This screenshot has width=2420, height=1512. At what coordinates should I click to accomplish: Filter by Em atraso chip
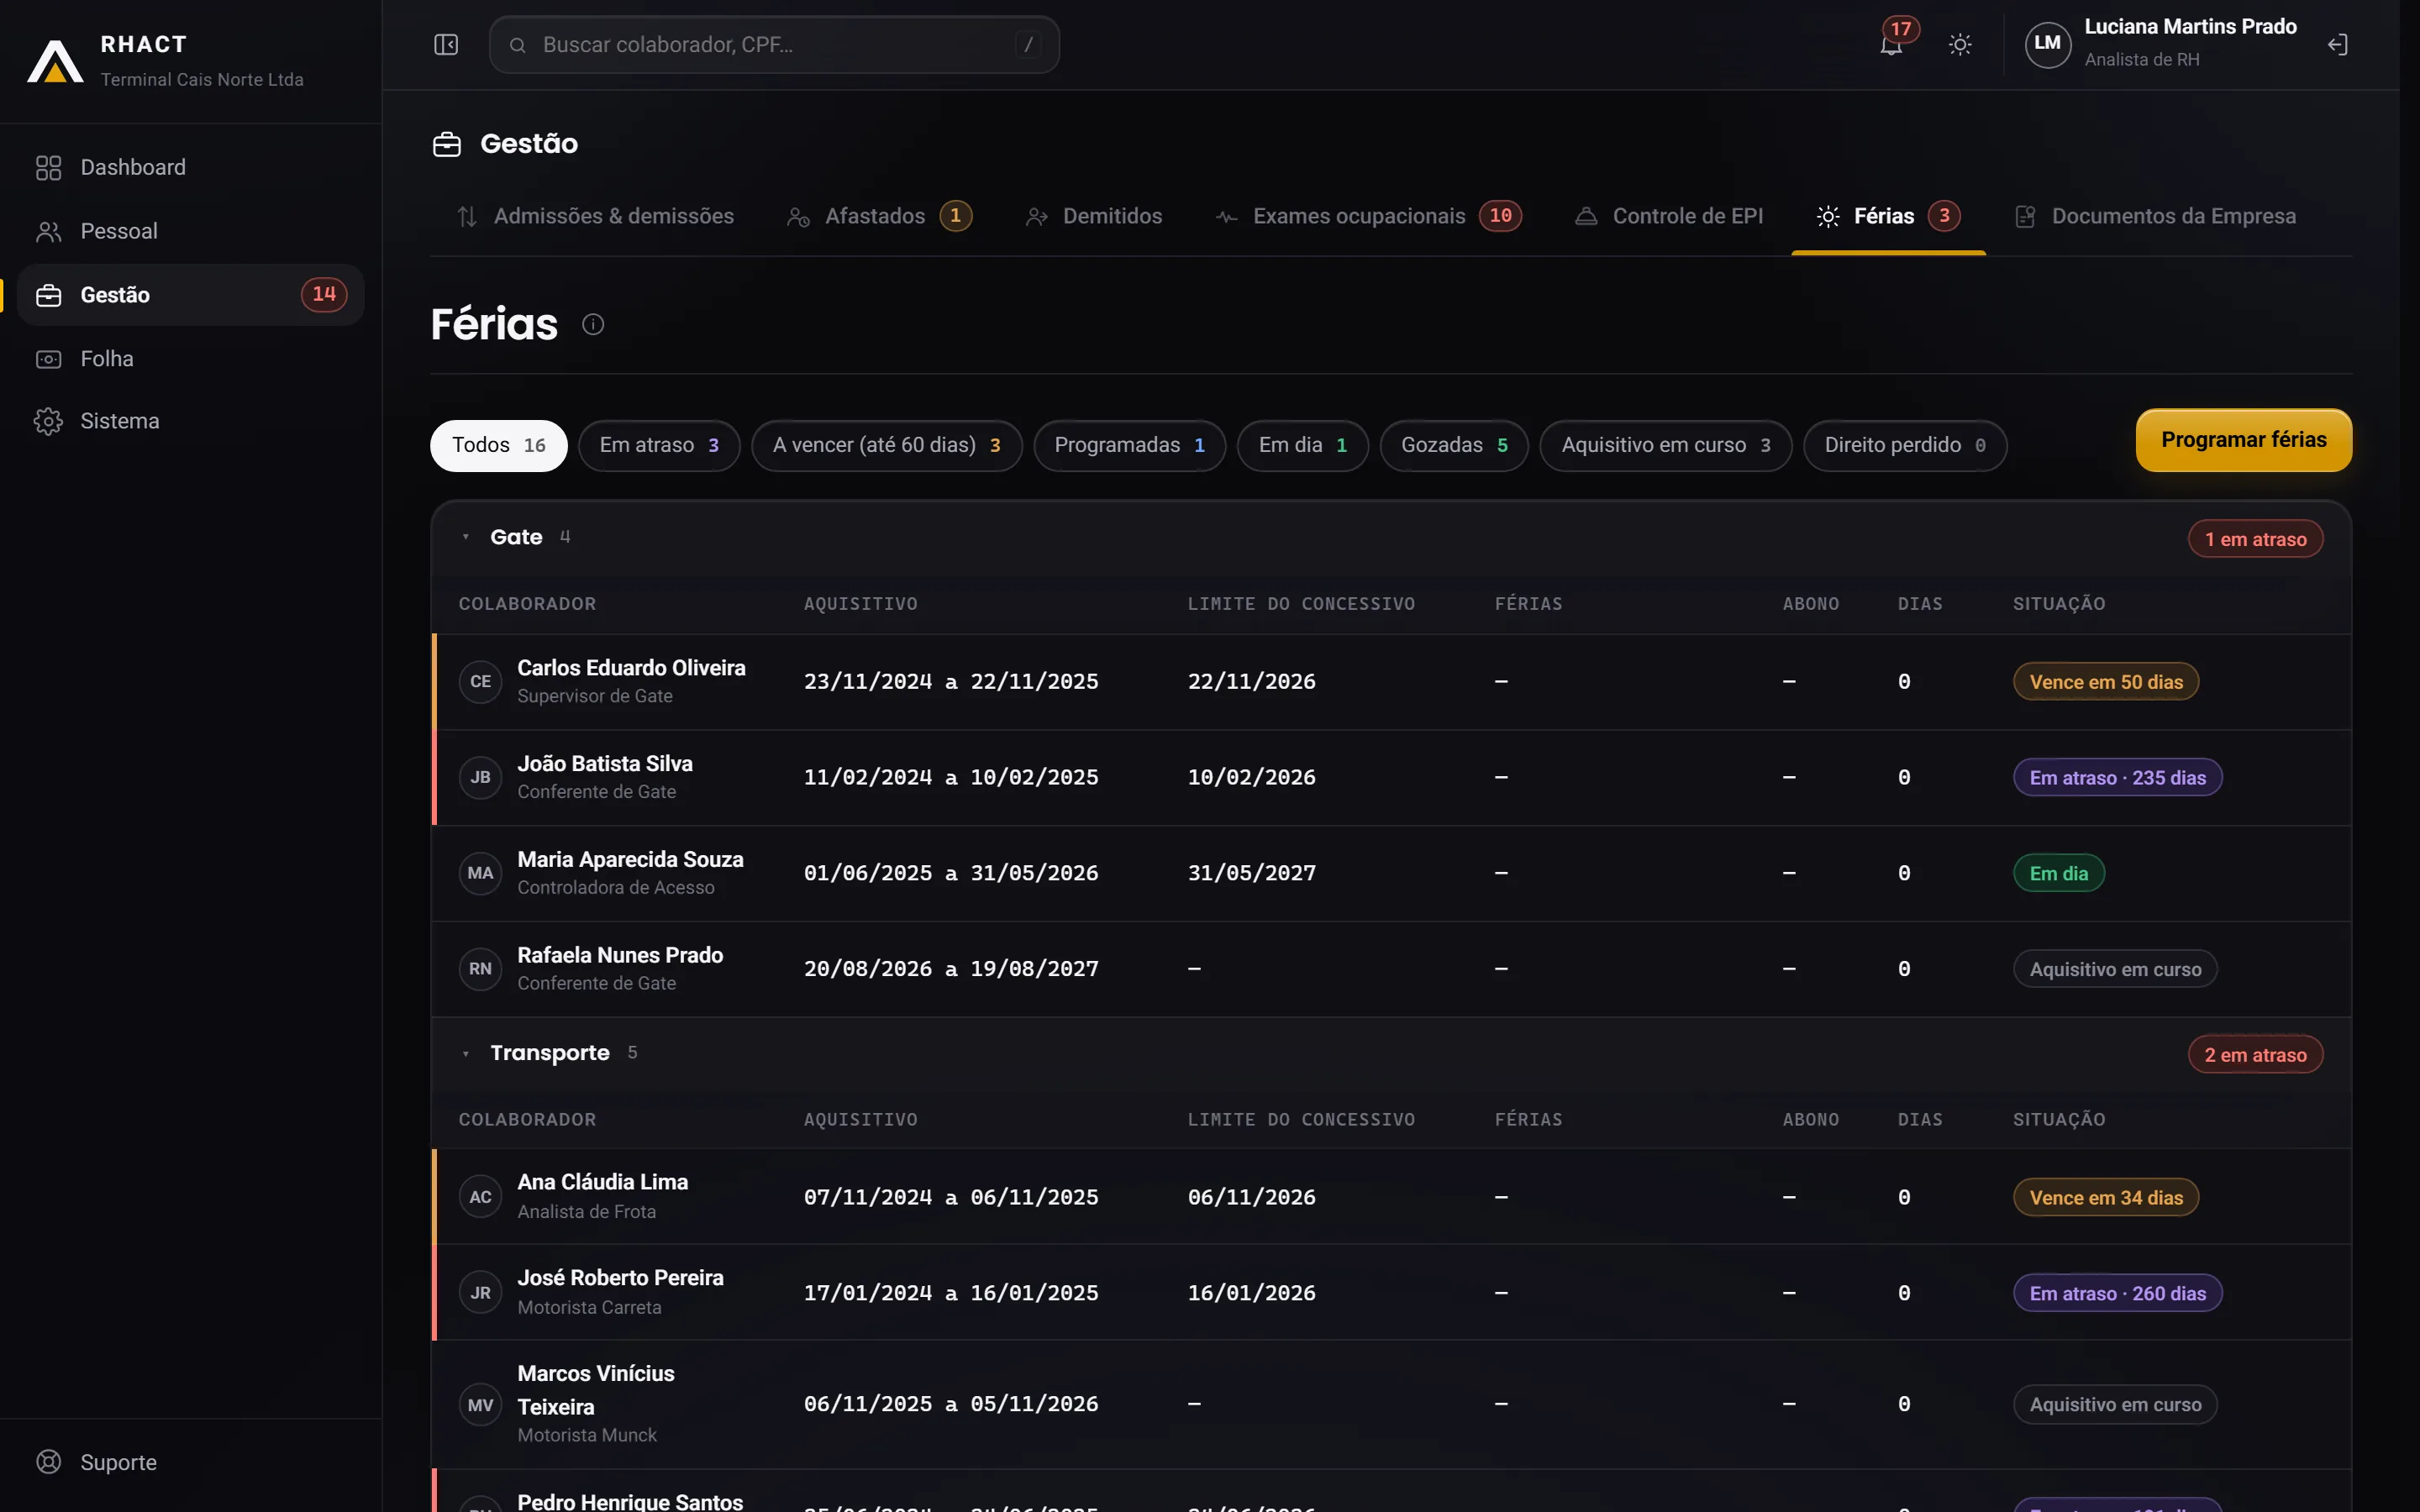click(659, 445)
